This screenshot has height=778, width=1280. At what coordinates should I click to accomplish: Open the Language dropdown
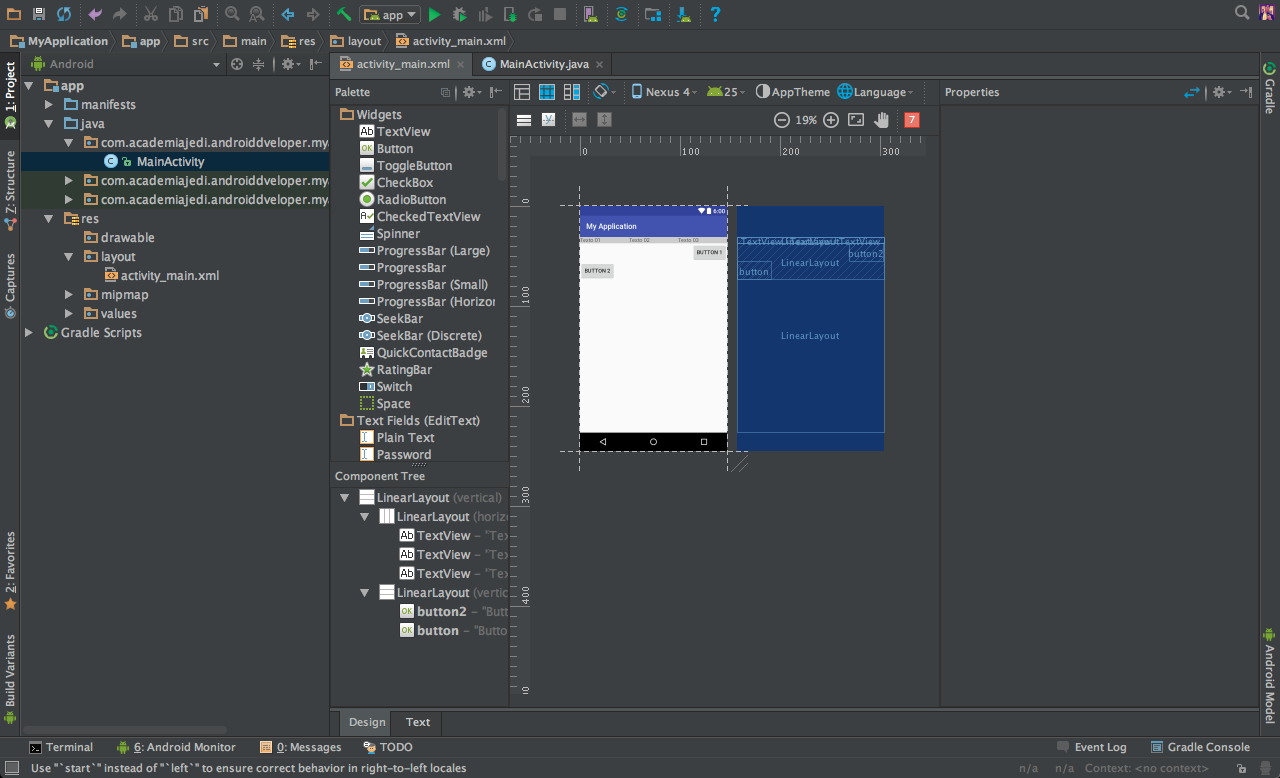pos(875,92)
